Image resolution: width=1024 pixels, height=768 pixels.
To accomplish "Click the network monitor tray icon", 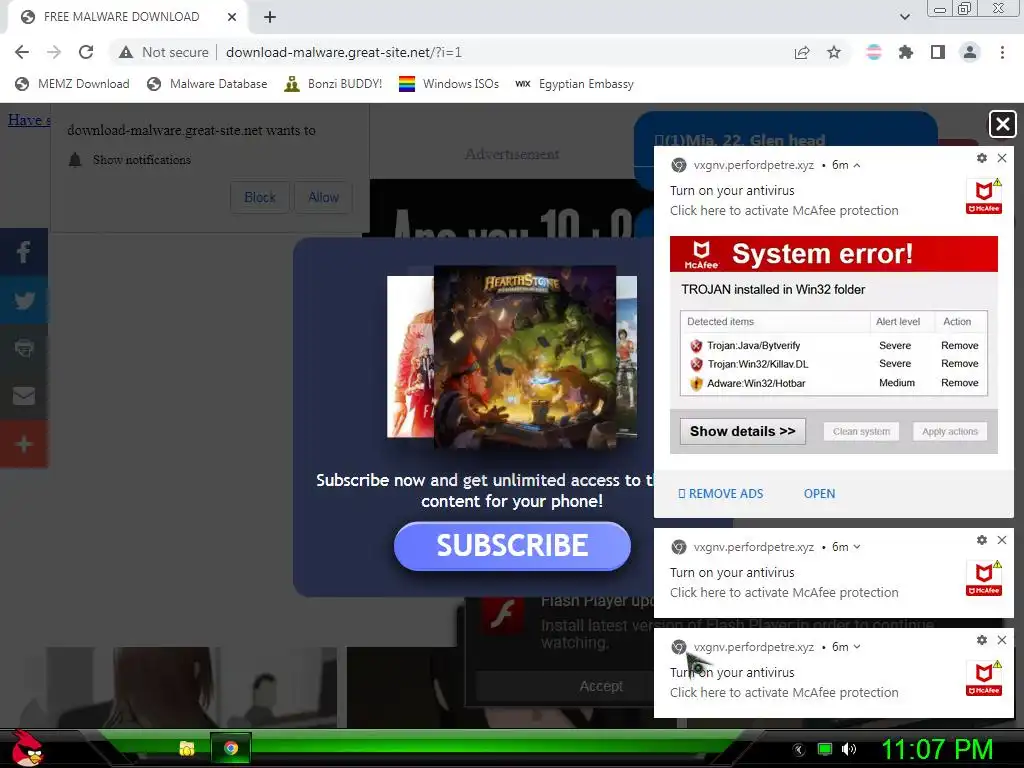I will pyautogui.click(x=825, y=749).
